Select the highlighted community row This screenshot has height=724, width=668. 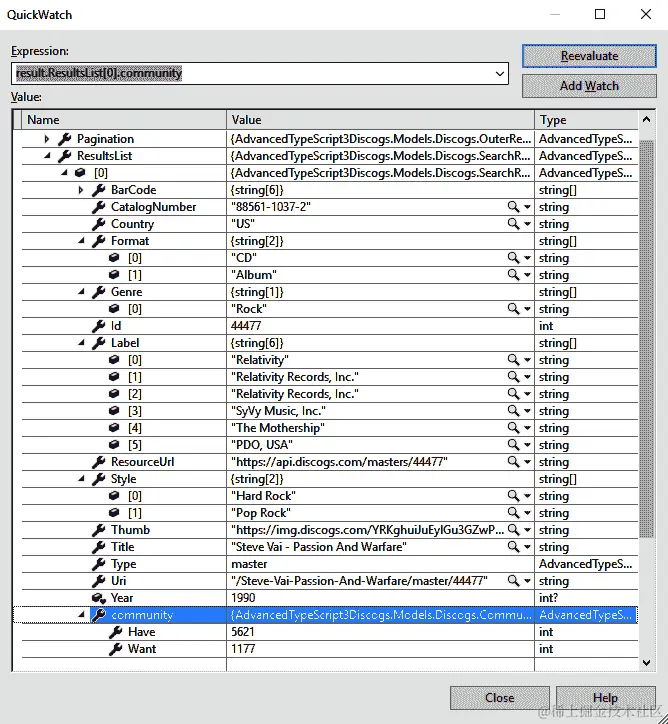325,615
